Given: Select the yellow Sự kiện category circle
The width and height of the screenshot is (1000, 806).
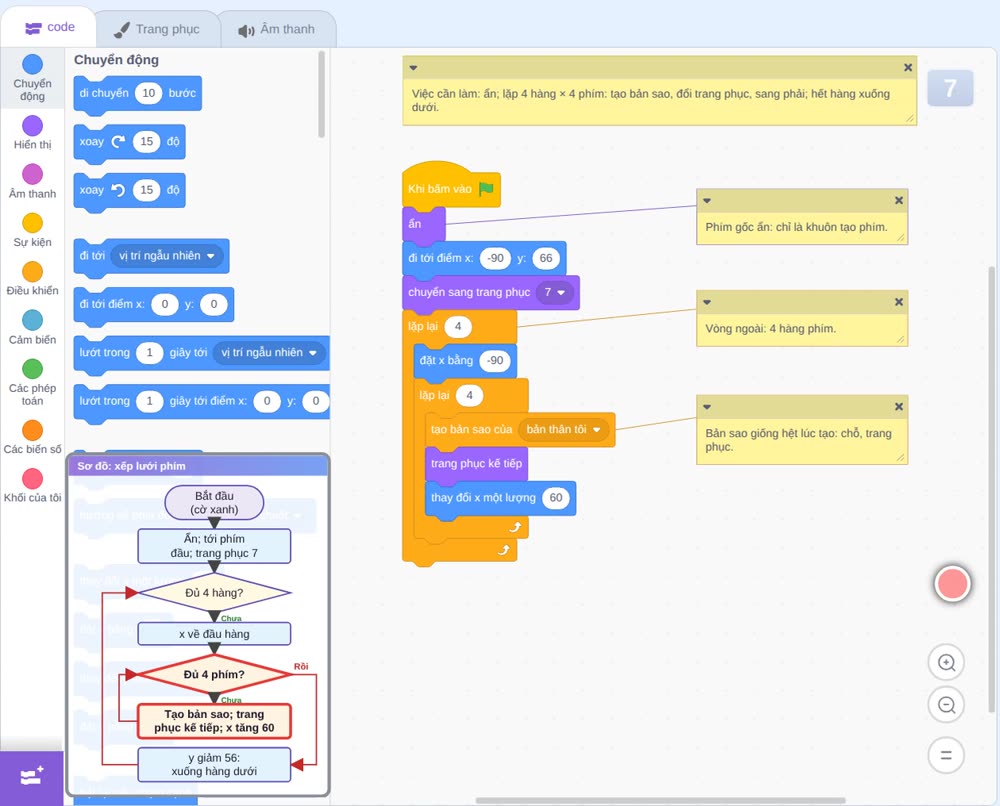Looking at the screenshot, I should tap(33, 223).
